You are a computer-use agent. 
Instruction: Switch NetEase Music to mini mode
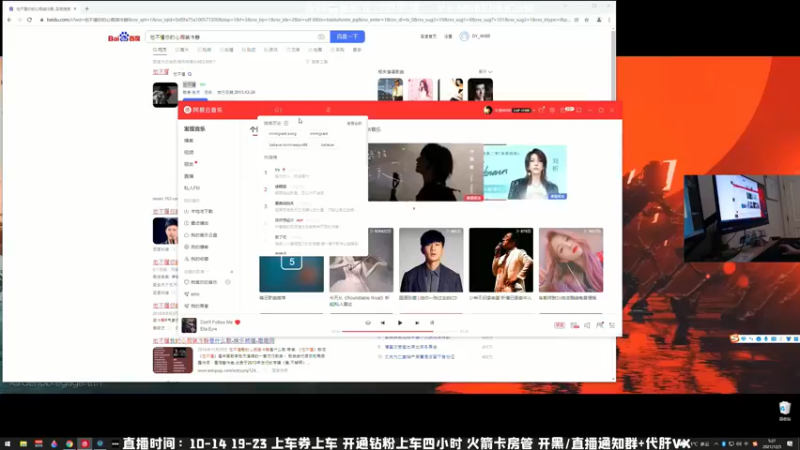click(579, 110)
